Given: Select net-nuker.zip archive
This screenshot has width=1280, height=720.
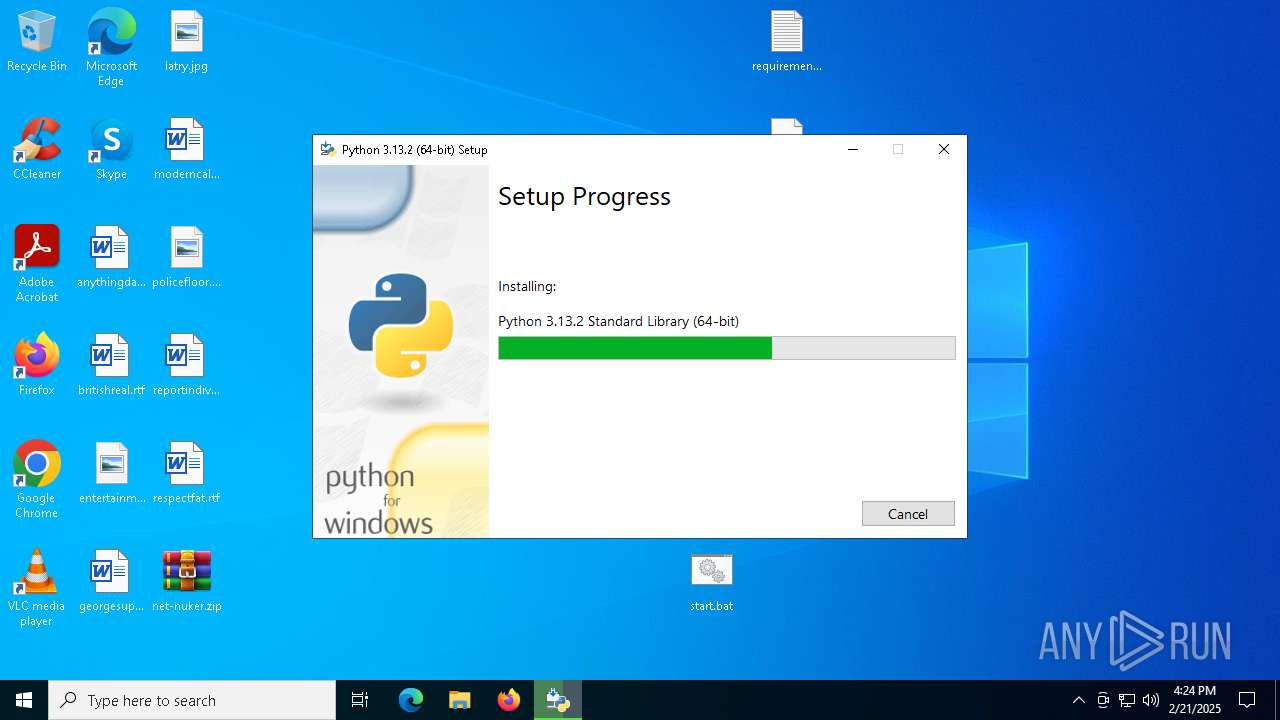Looking at the screenshot, I should click(186, 582).
